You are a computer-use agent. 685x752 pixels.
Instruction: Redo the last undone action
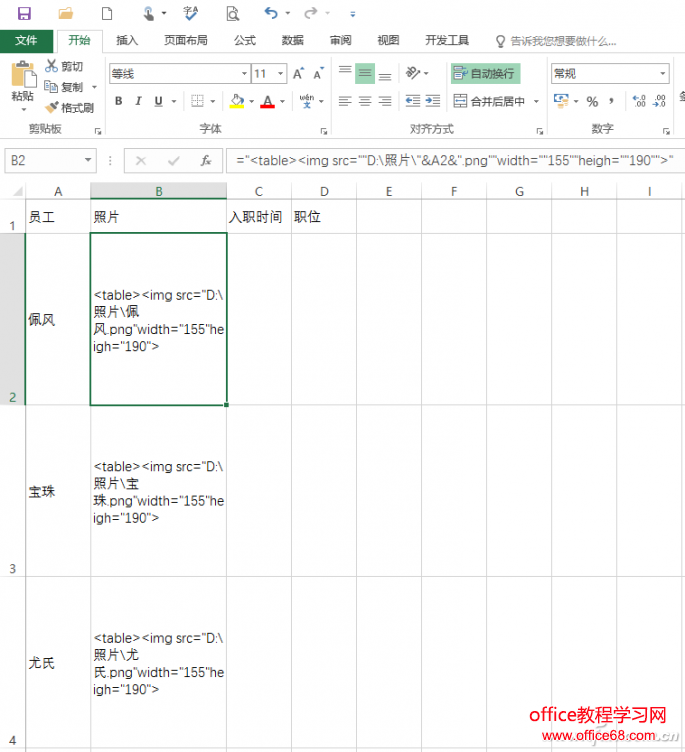pyautogui.click(x=311, y=13)
